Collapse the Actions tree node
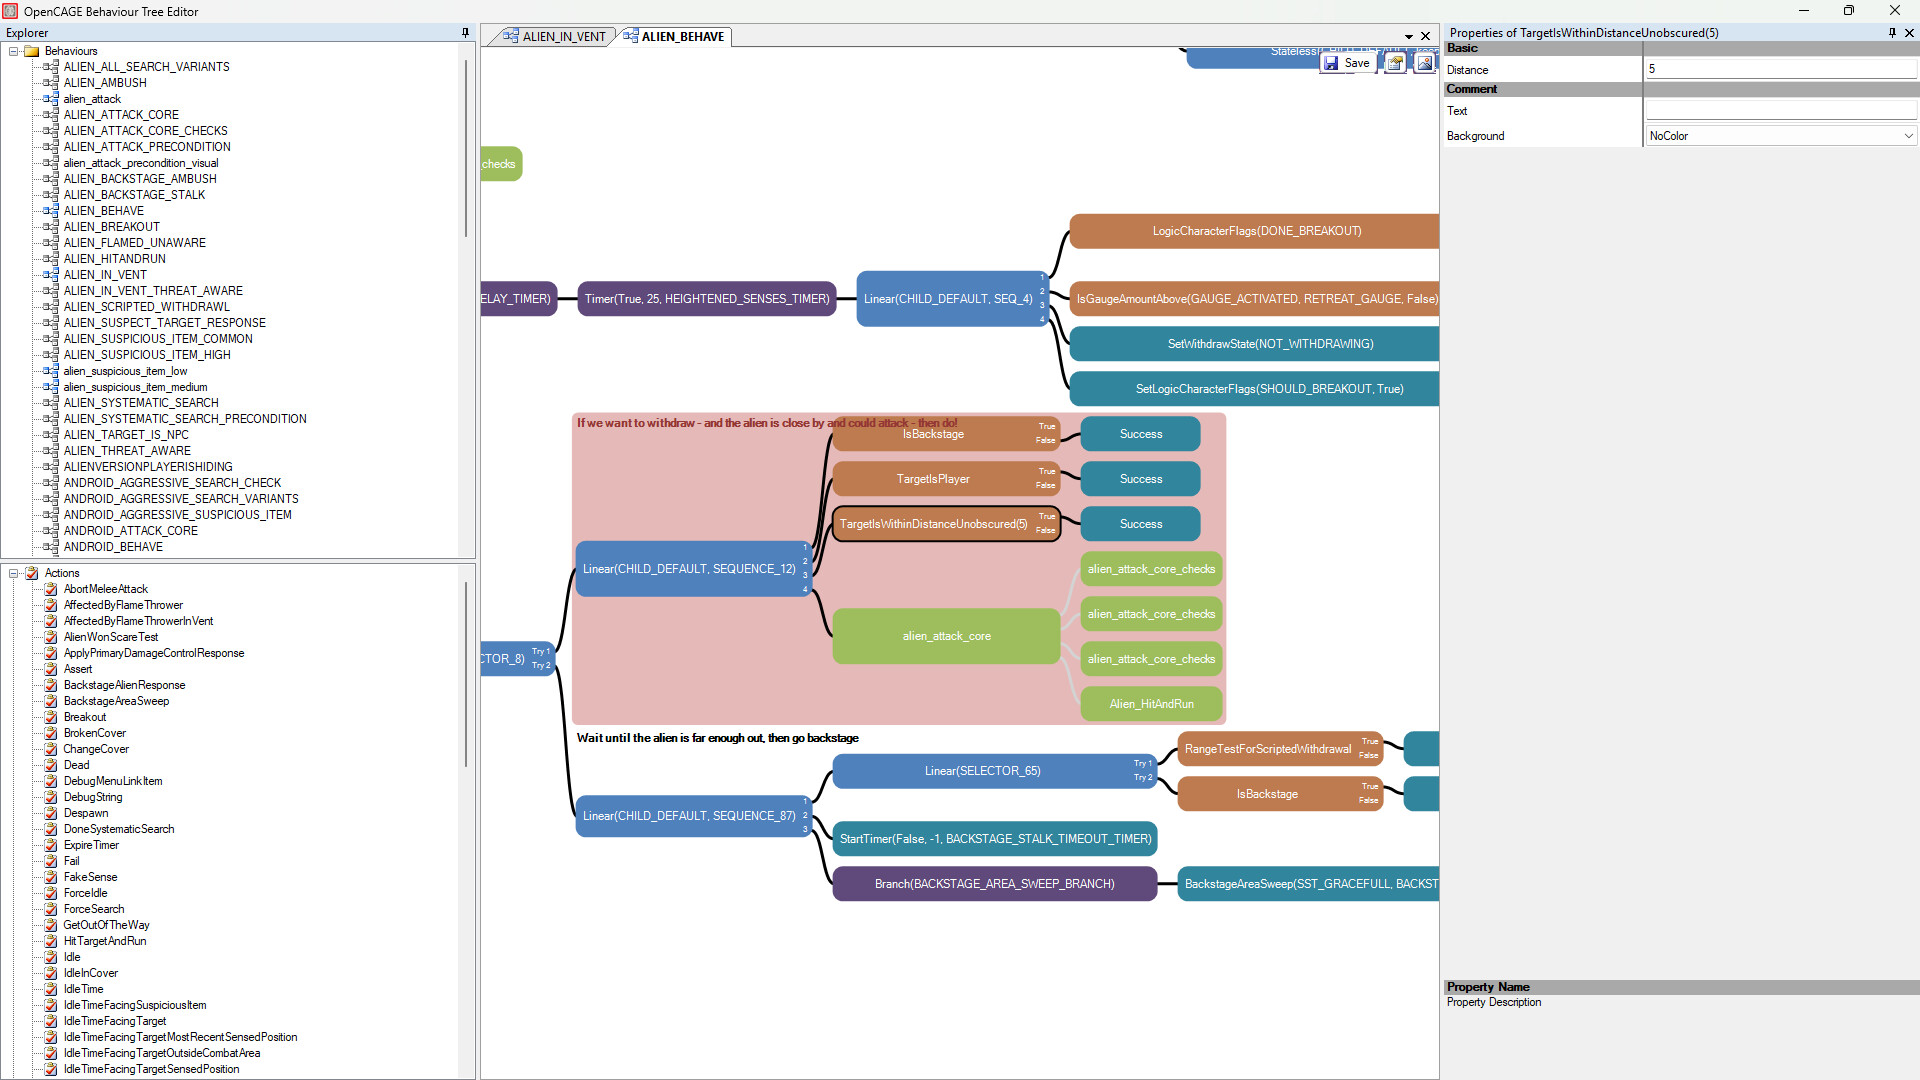1920x1080 pixels. [14, 573]
